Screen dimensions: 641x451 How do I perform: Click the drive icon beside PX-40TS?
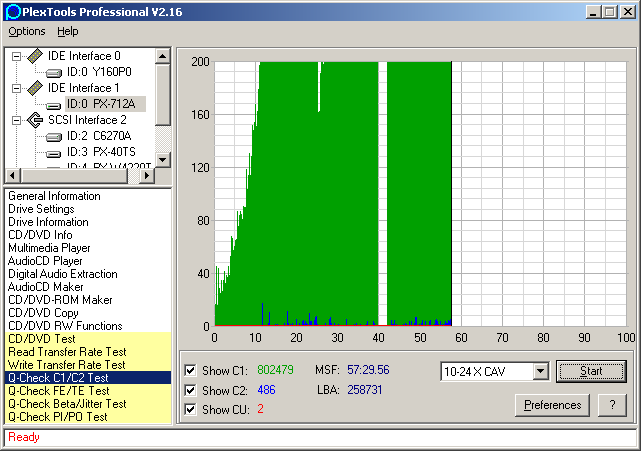pyautogui.click(x=54, y=153)
